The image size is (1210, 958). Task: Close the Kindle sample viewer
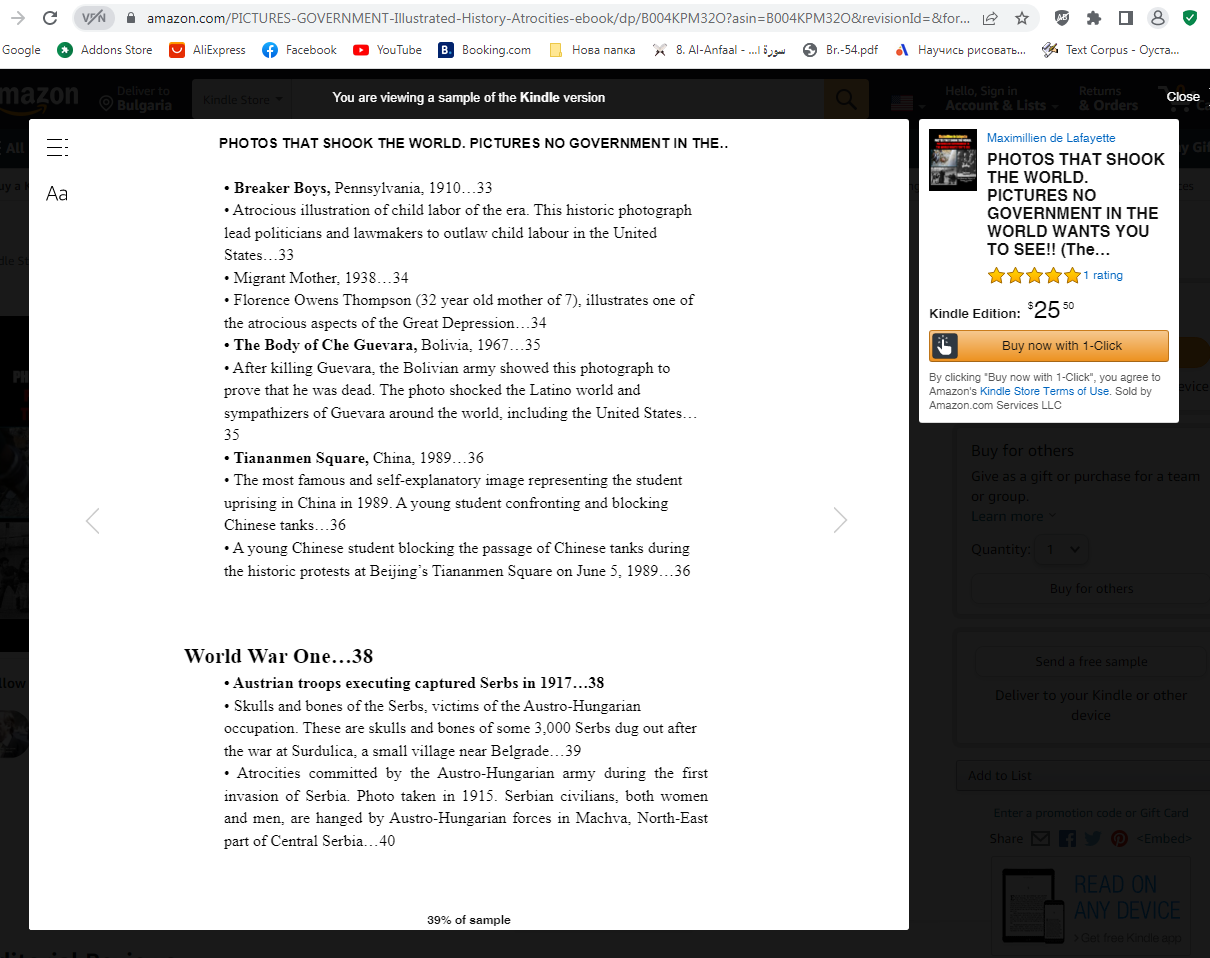(1182, 97)
